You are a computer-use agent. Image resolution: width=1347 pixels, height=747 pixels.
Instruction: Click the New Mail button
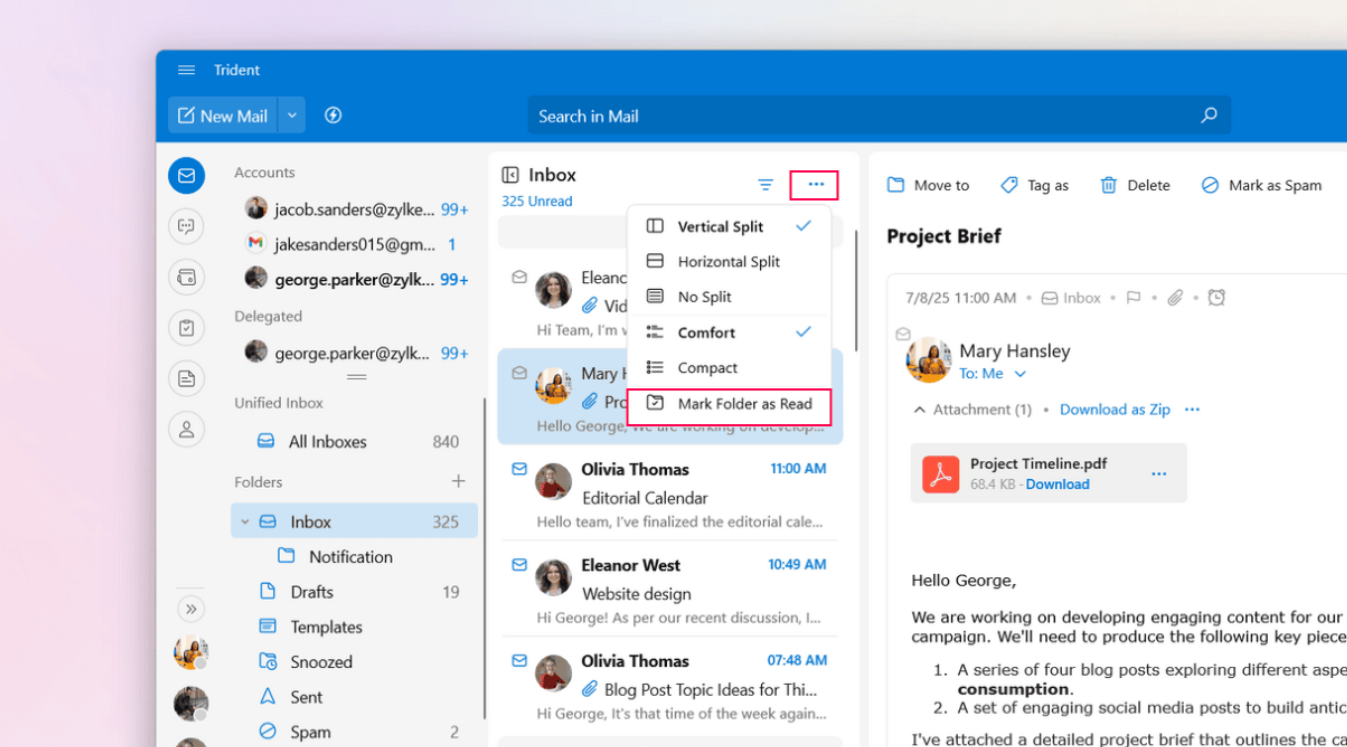(223, 115)
